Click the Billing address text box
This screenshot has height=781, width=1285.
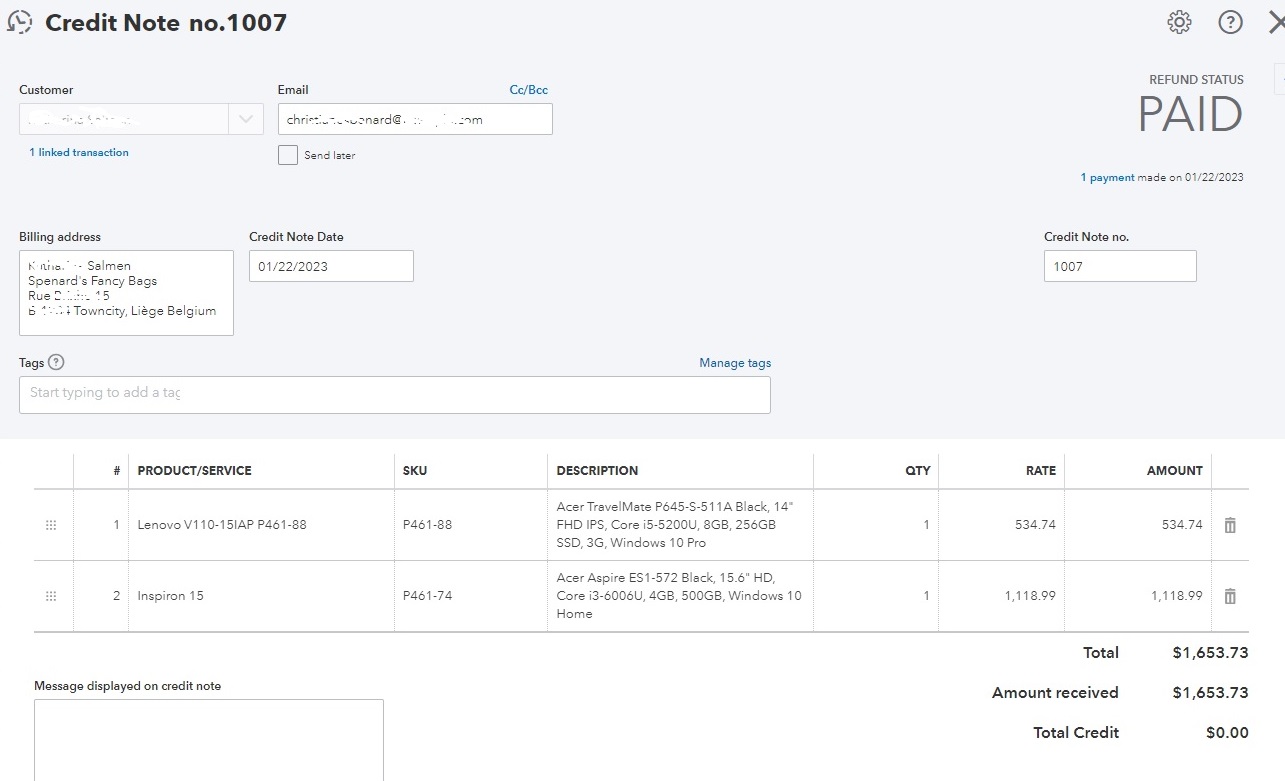[126, 292]
